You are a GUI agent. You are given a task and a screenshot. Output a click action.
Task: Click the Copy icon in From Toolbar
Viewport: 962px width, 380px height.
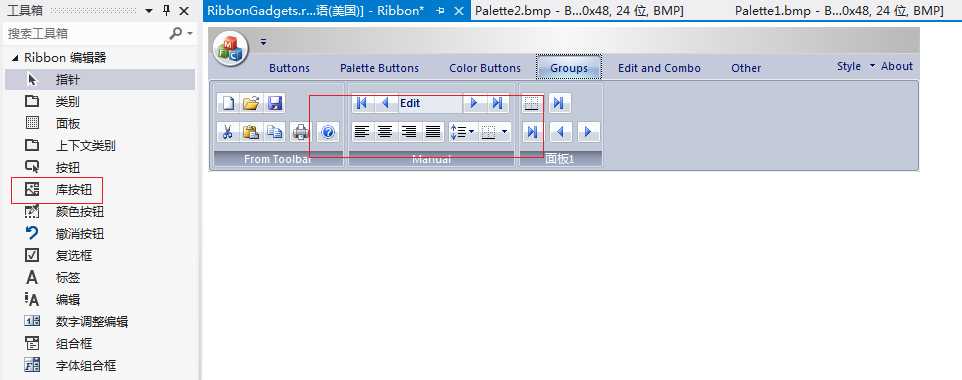(275, 131)
